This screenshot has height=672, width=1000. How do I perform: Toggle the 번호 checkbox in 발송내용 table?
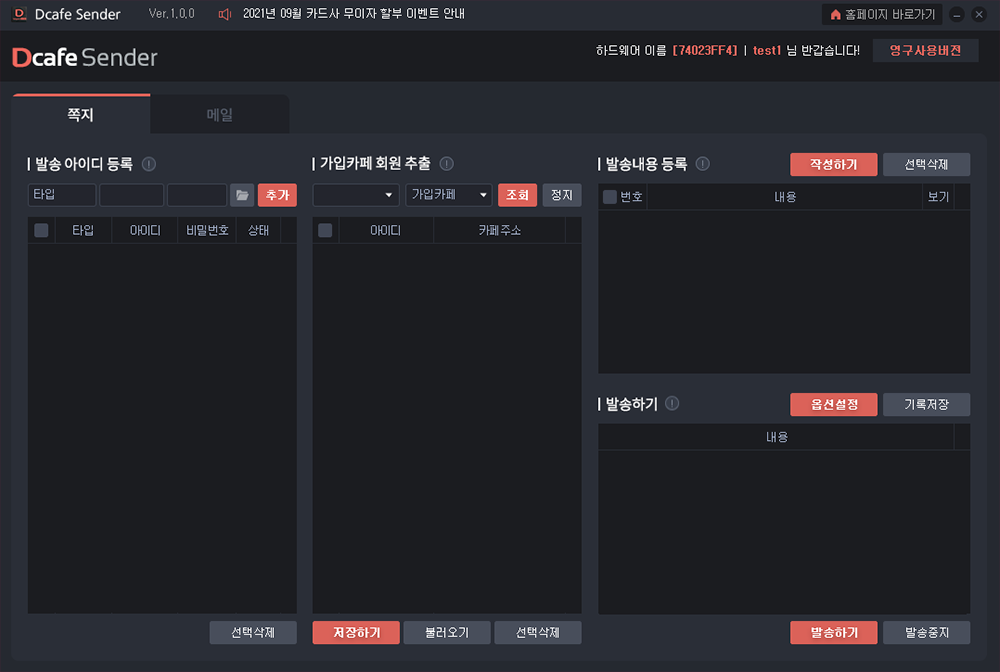click(610, 197)
